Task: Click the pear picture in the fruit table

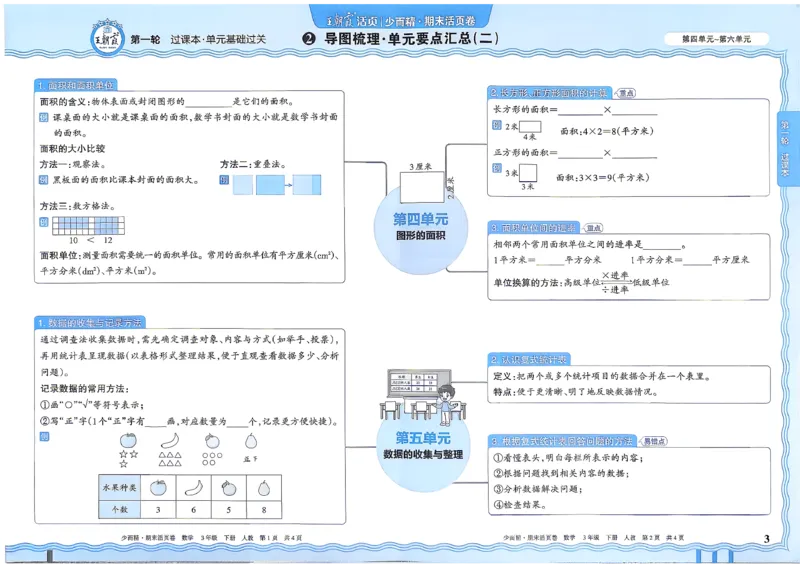Action: pyautogui.click(x=264, y=488)
